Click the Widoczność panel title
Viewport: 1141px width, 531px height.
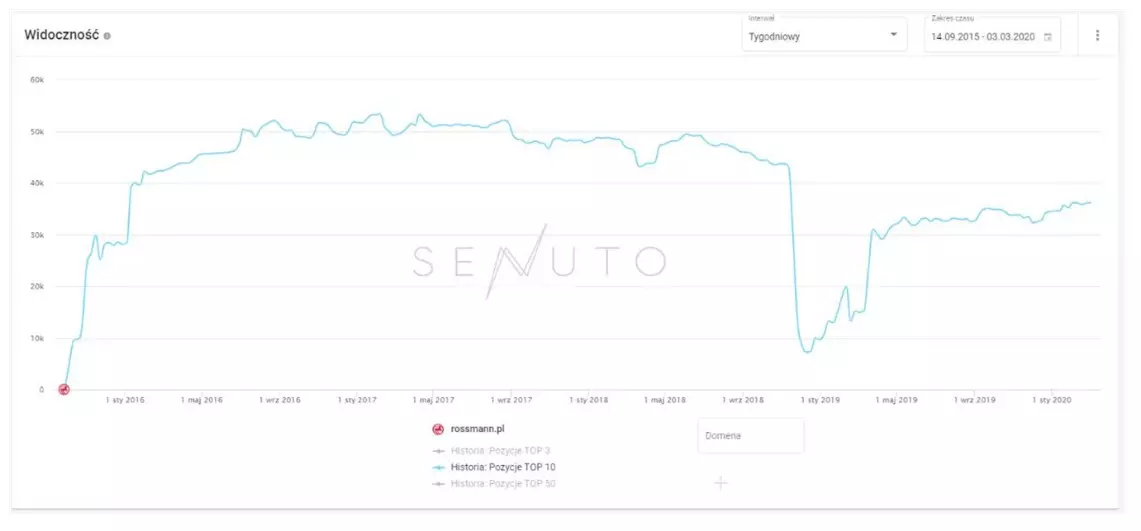[x=61, y=35]
